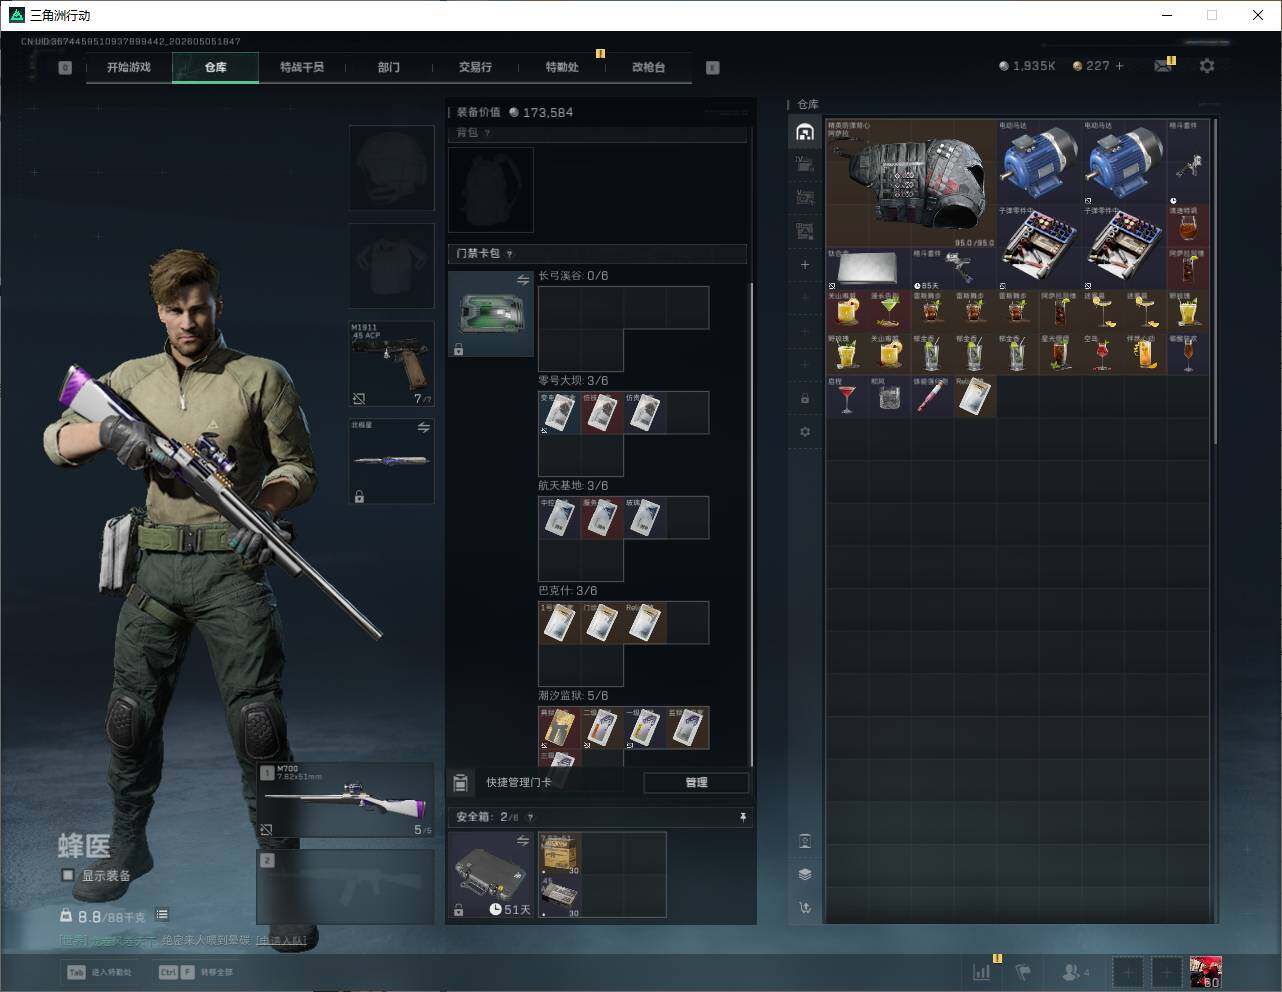Click the empty helmet slot
This screenshot has height=992, width=1282.
pos(391,168)
